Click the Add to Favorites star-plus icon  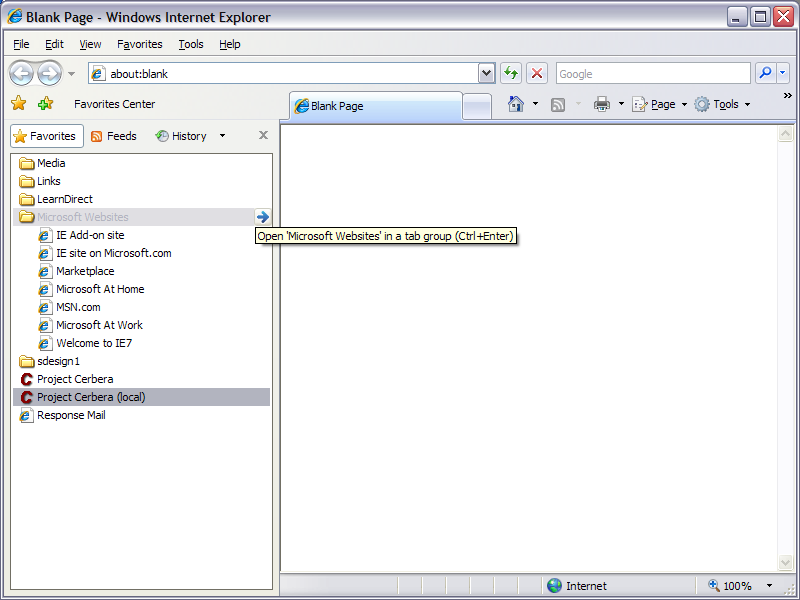pyautogui.click(x=45, y=104)
